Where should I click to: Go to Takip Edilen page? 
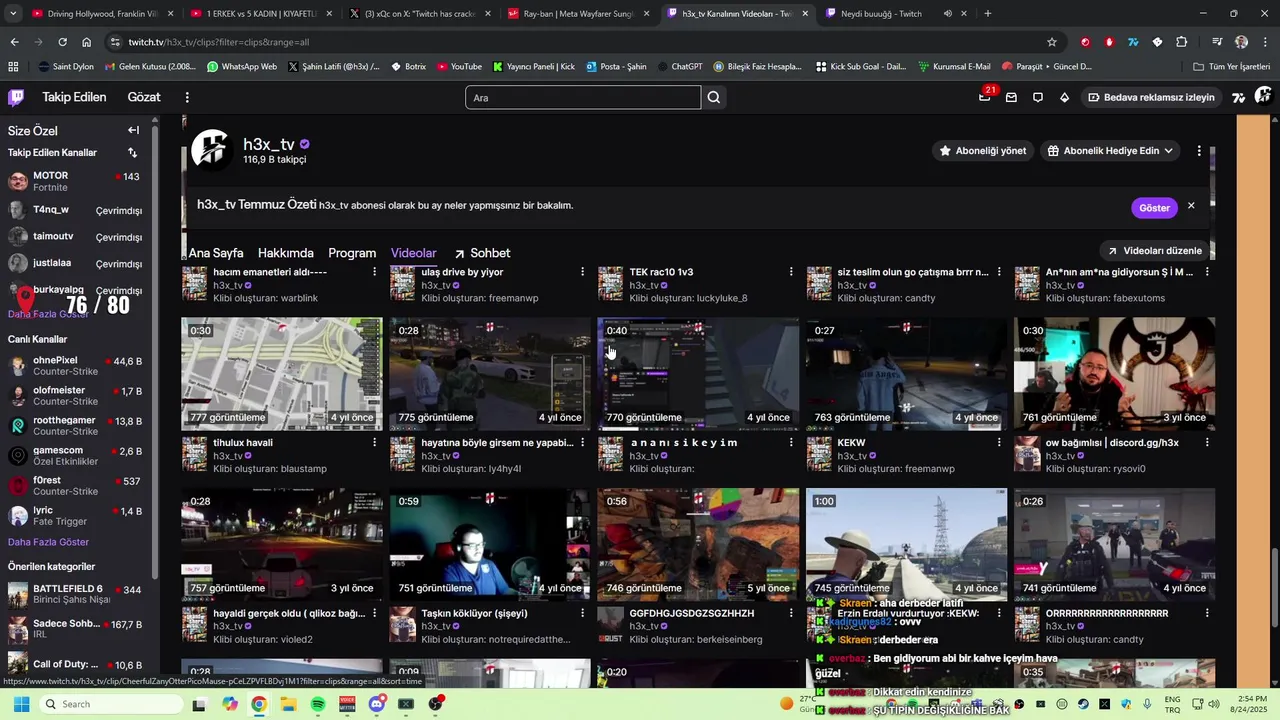[x=74, y=97]
